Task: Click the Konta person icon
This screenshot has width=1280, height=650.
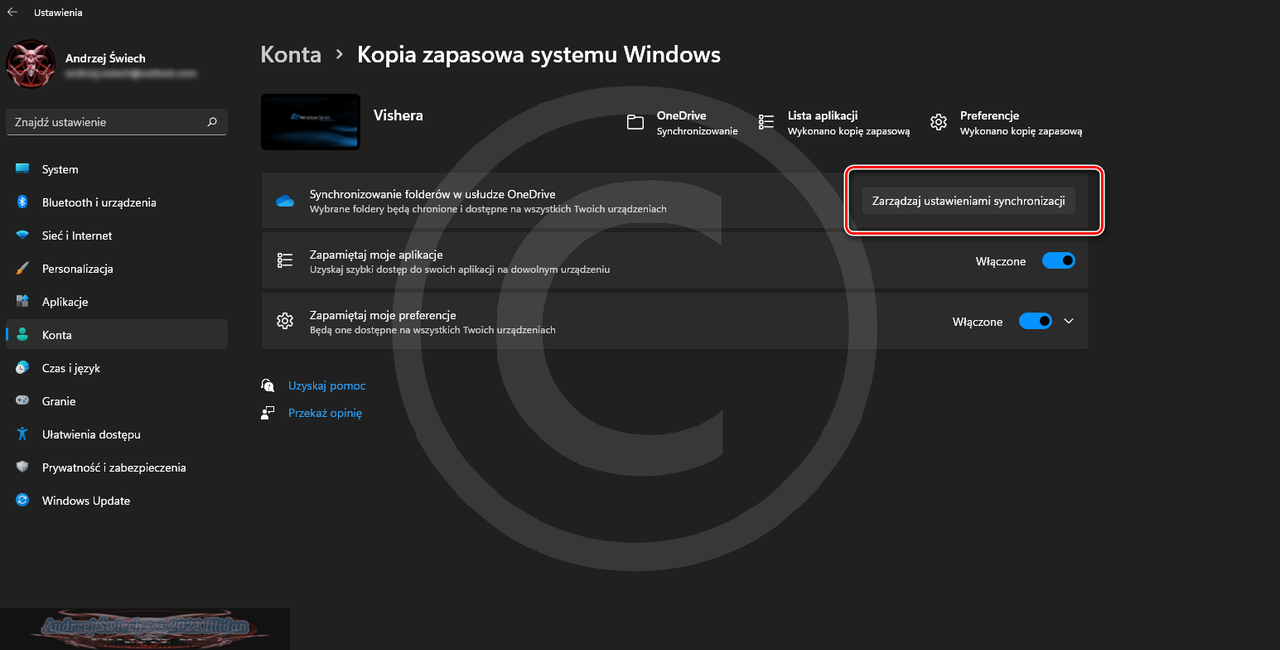Action: tap(22, 334)
